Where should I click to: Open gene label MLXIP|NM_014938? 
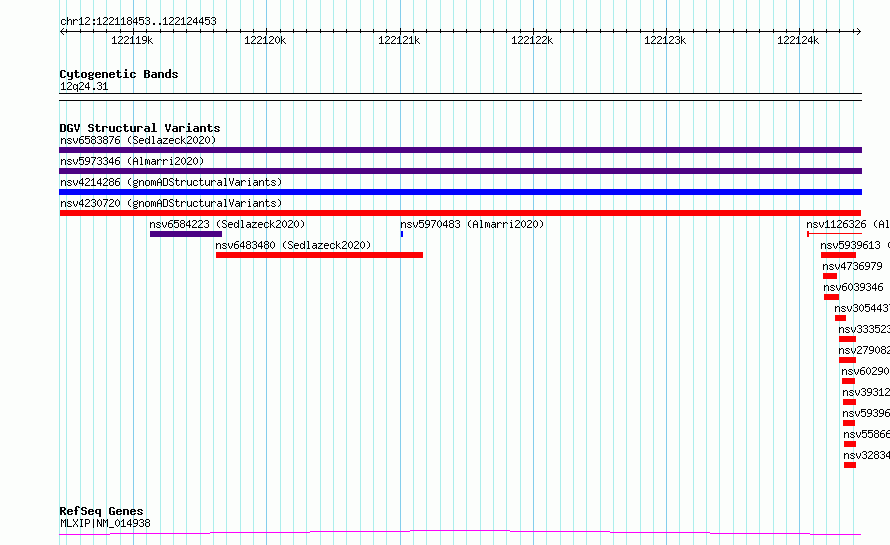click(105, 523)
